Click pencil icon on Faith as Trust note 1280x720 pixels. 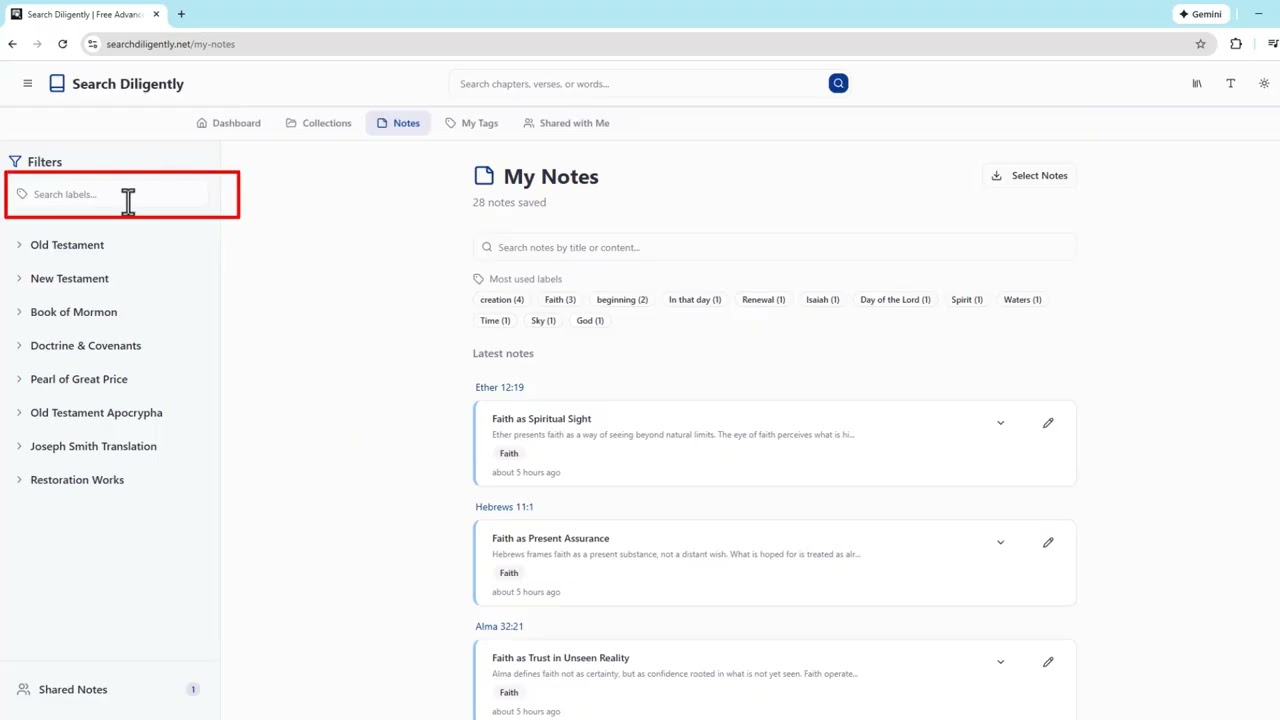pos(1048,662)
